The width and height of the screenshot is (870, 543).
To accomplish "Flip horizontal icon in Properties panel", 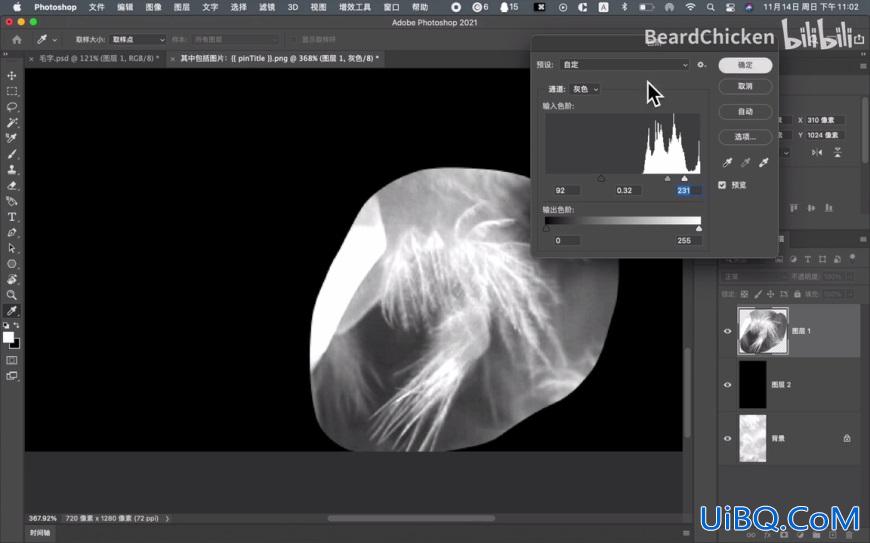I will coord(817,153).
